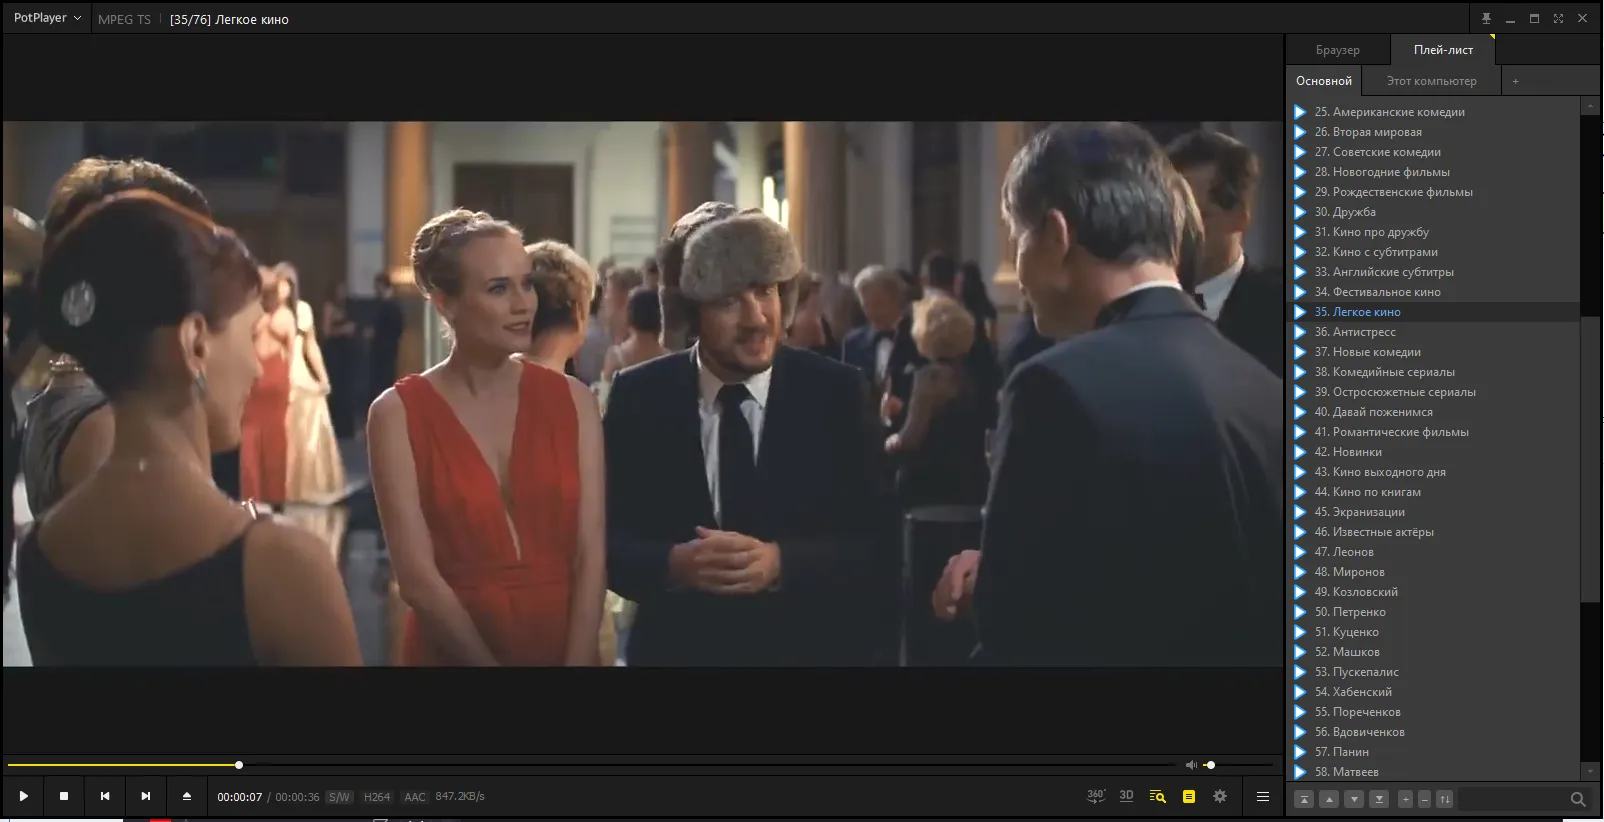Click play icon beside 41. Романтические фильмы

coord(1300,432)
